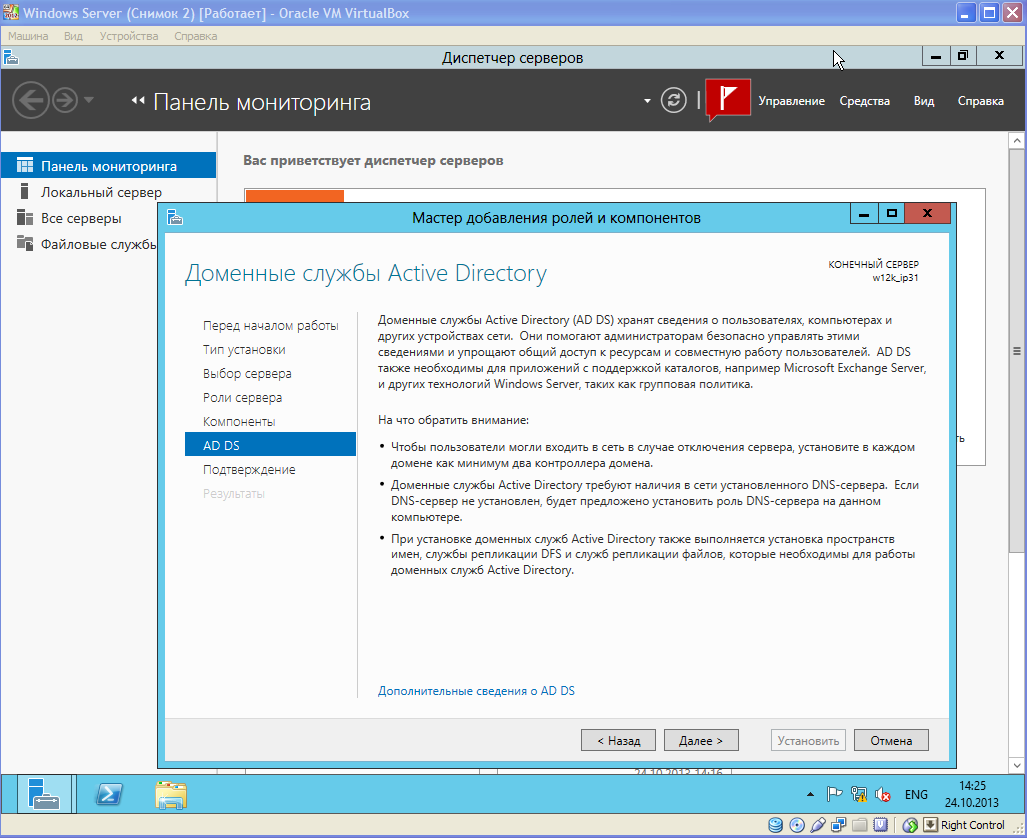Click Server Manager taskbar button
Image resolution: width=1027 pixels, height=838 pixels.
(x=44, y=794)
